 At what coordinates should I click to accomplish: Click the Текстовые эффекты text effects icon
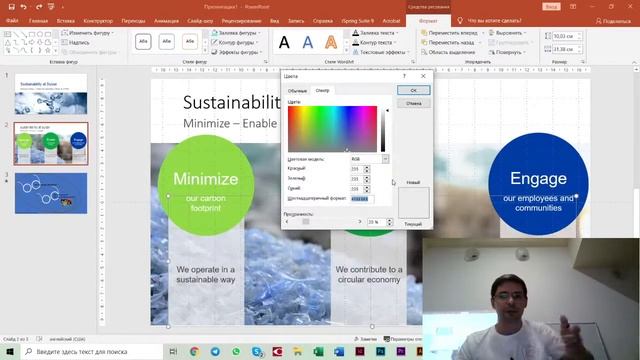pyautogui.click(x=356, y=52)
